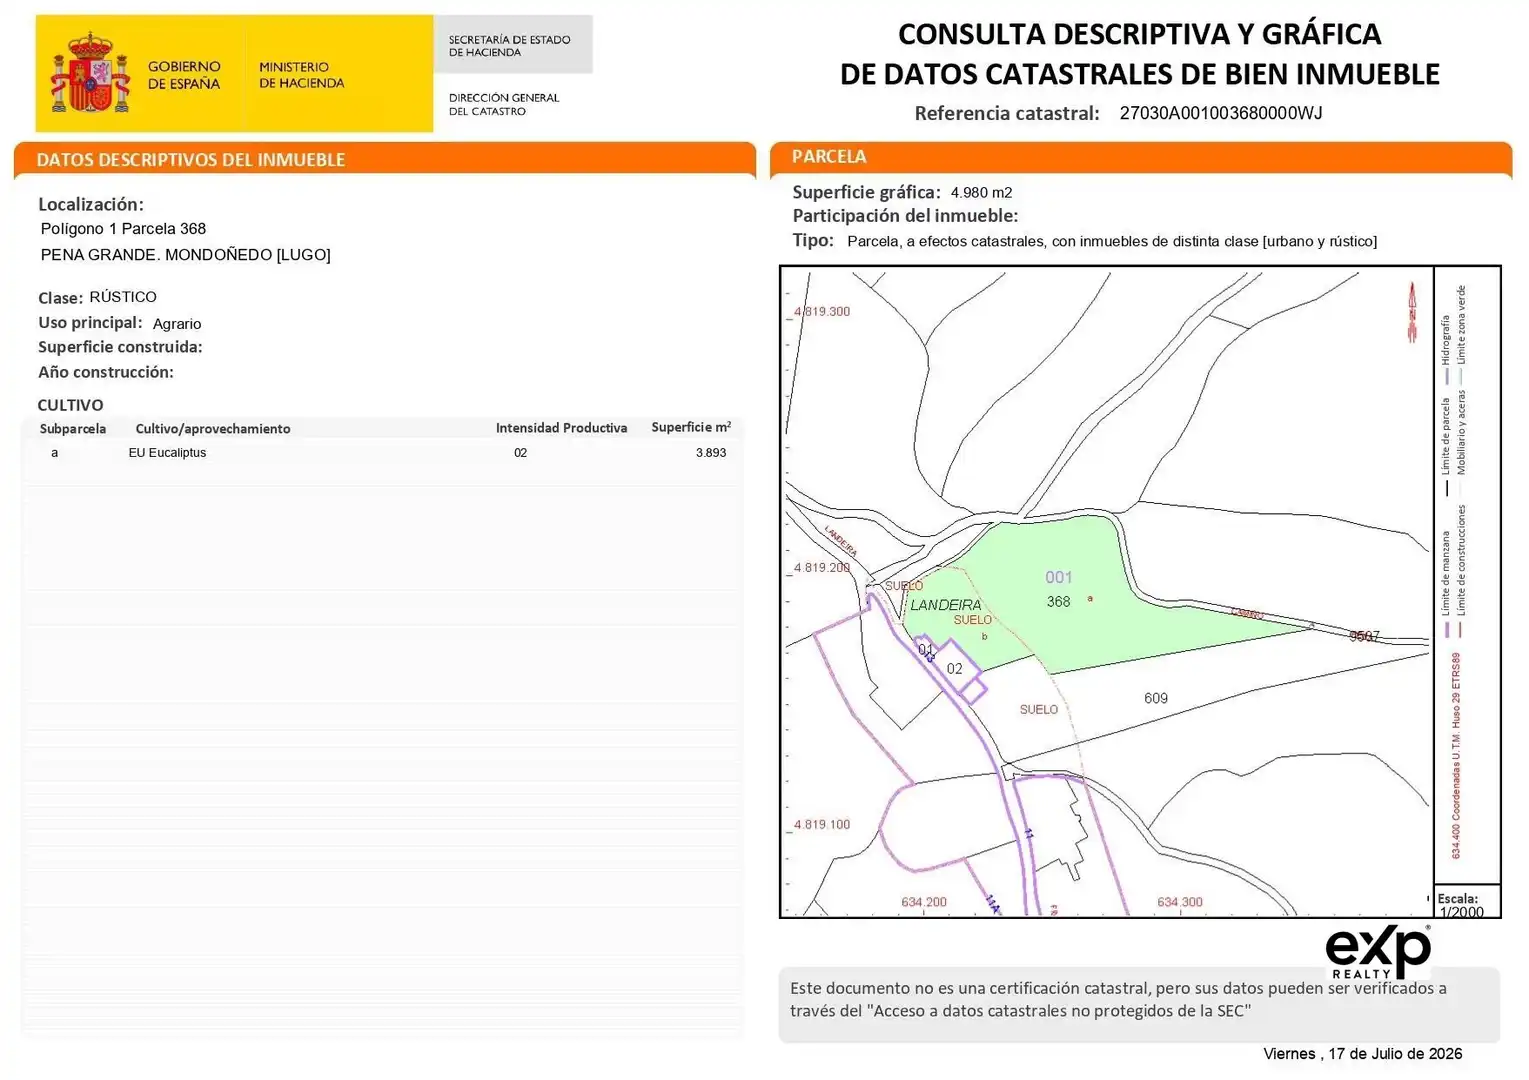Click the eXp Realty logo
Image resolution: width=1529 pixels, height=1080 pixels.
(1378, 953)
